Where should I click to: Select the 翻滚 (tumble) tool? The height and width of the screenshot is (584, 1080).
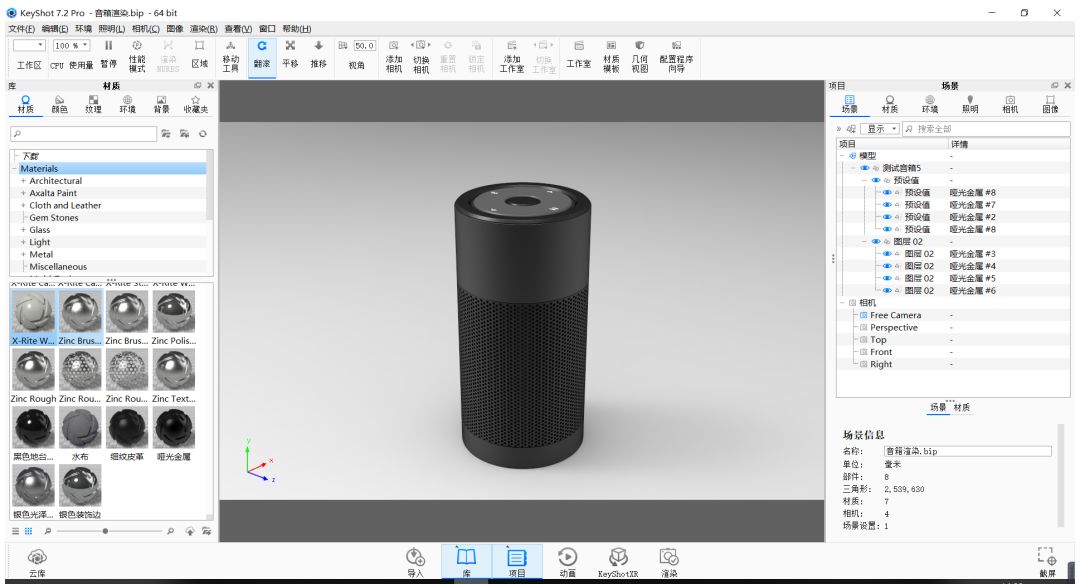point(261,53)
